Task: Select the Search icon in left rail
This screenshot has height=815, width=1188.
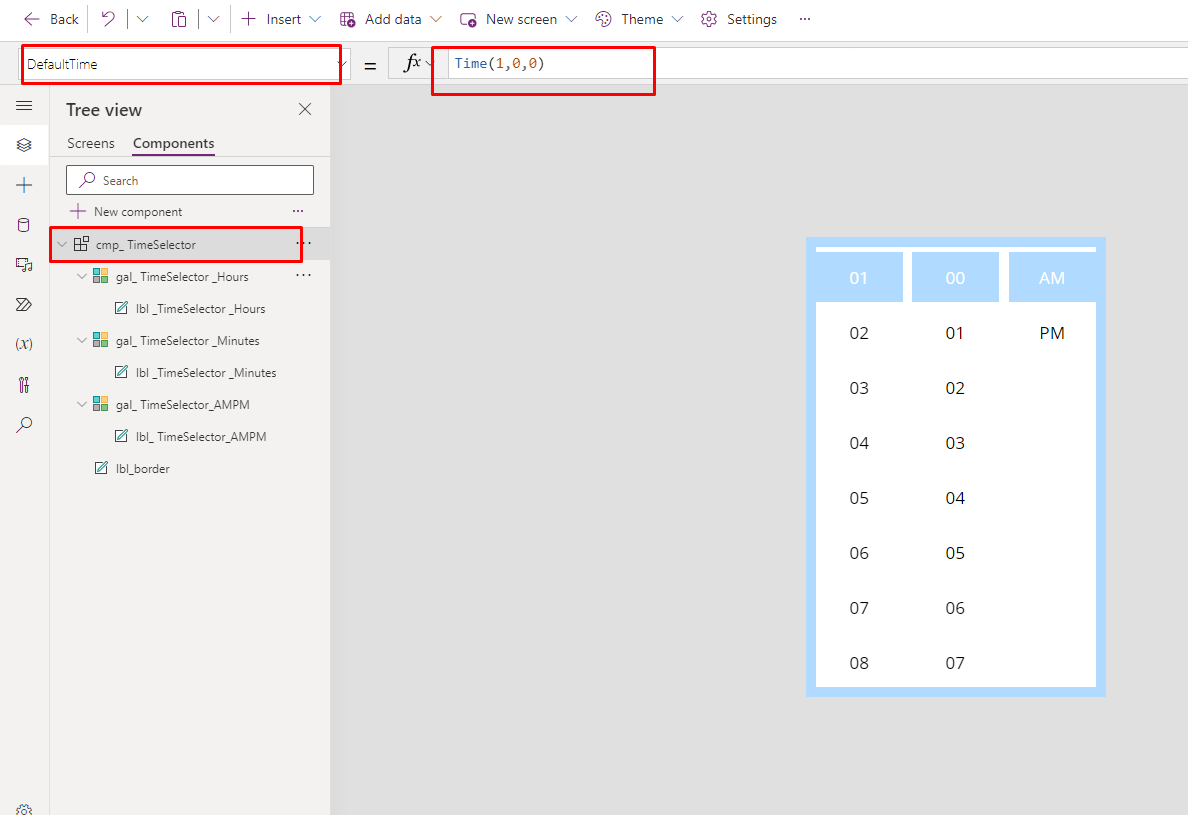Action: click(x=24, y=424)
